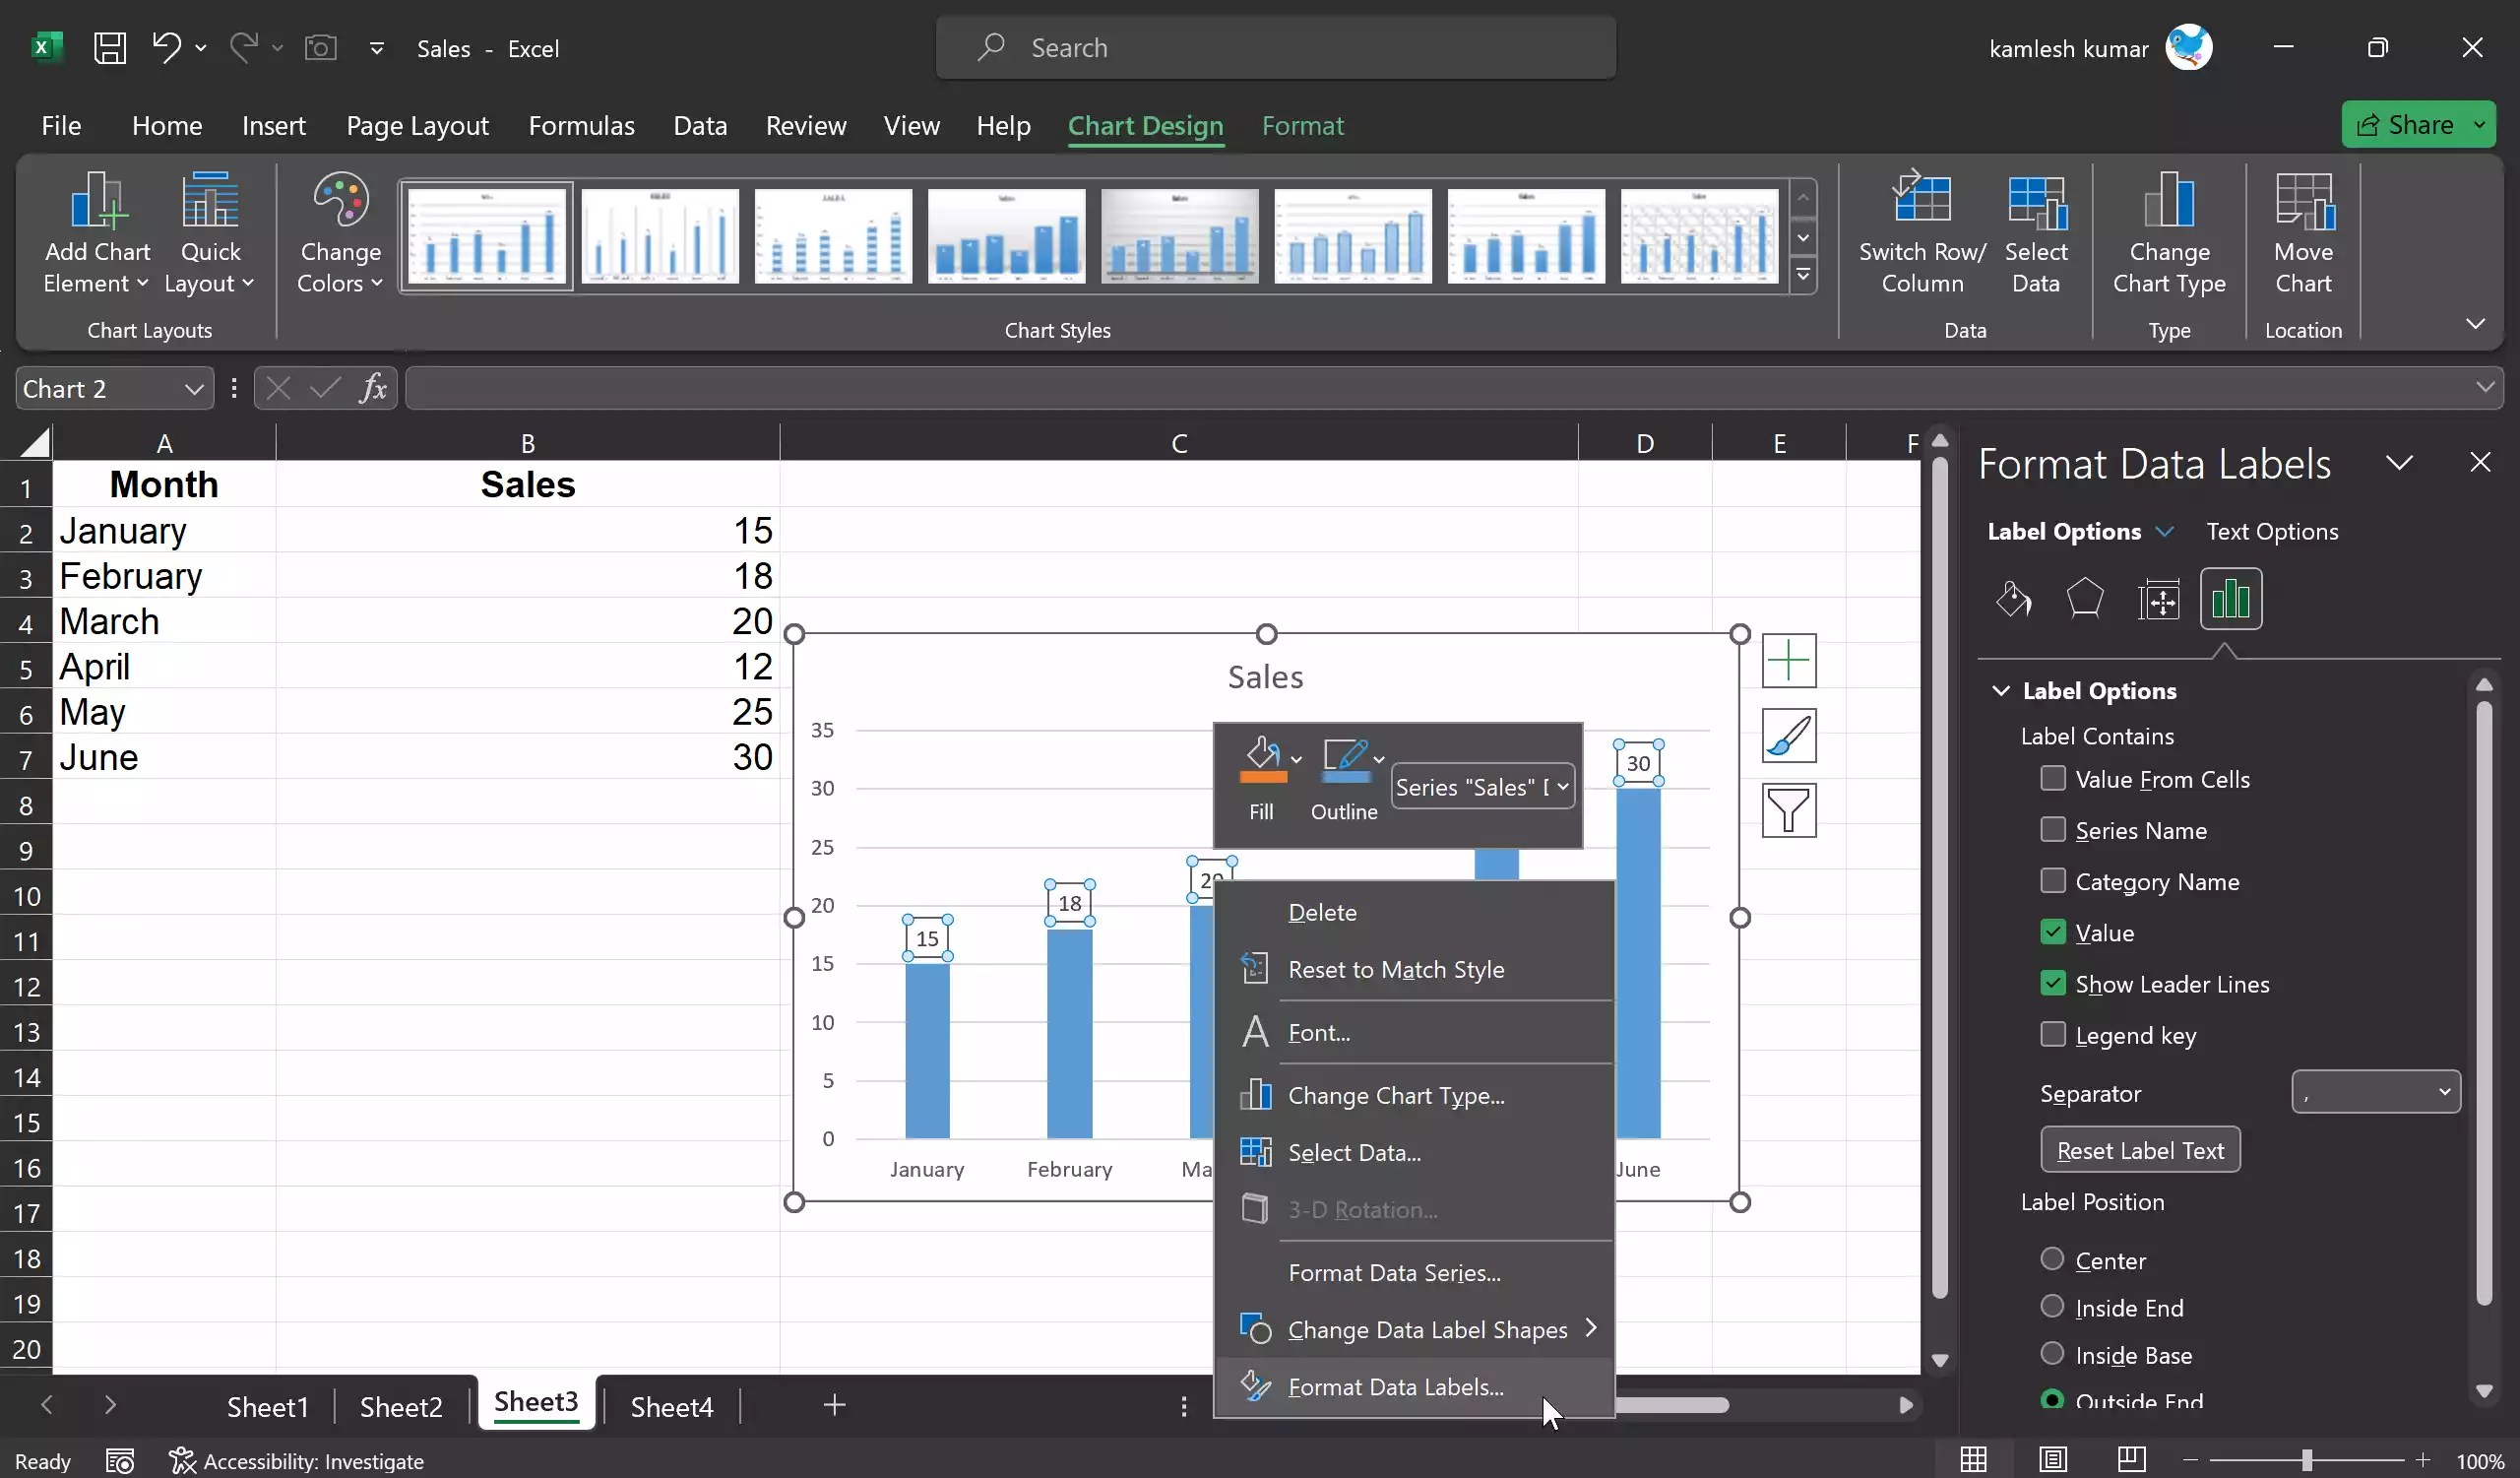Select Inside End label position
The height and width of the screenshot is (1478, 2520).
(2052, 1307)
